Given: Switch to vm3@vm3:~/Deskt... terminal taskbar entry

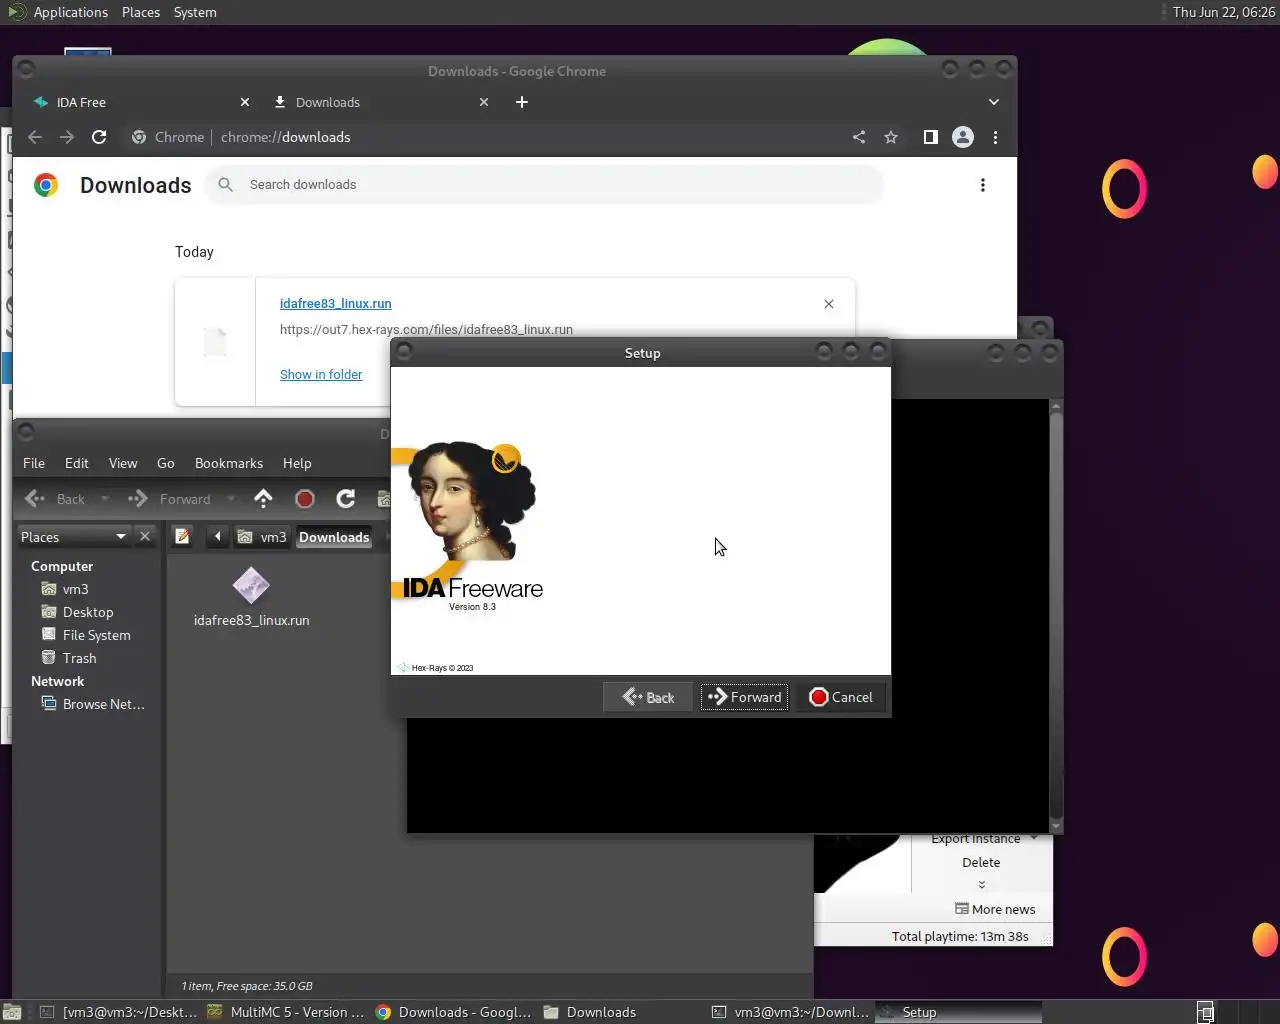Looking at the screenshot, I should tap(118, 1012).
